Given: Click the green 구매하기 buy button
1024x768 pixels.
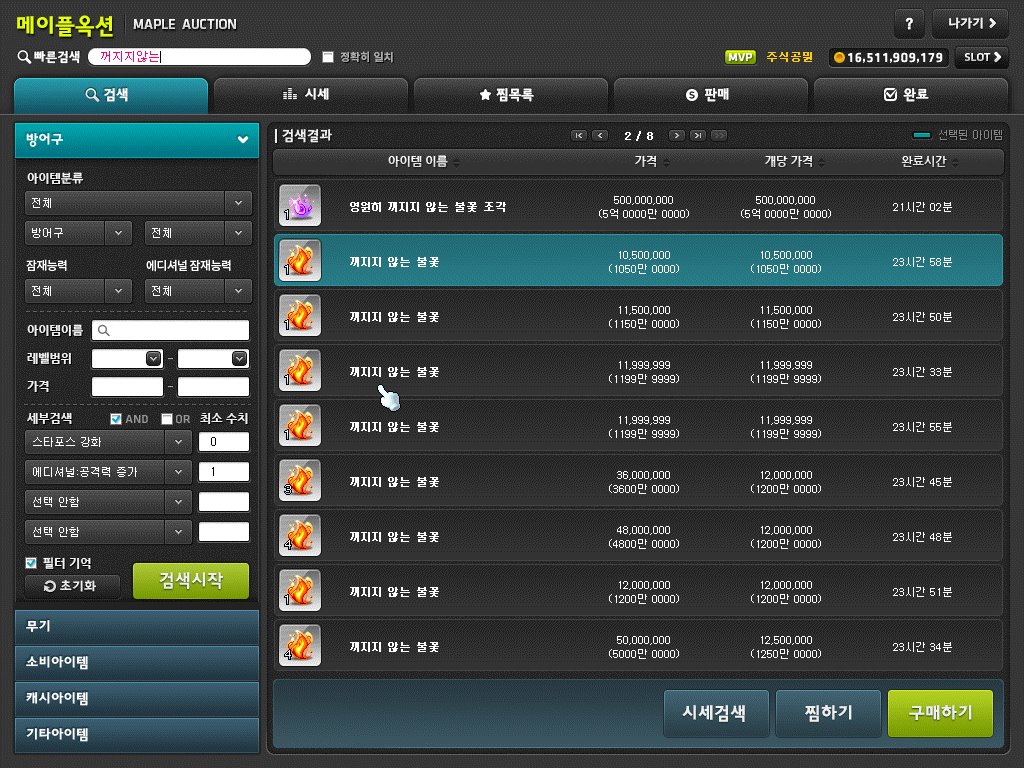Looking at the screenshot, I should click(940, 712).
